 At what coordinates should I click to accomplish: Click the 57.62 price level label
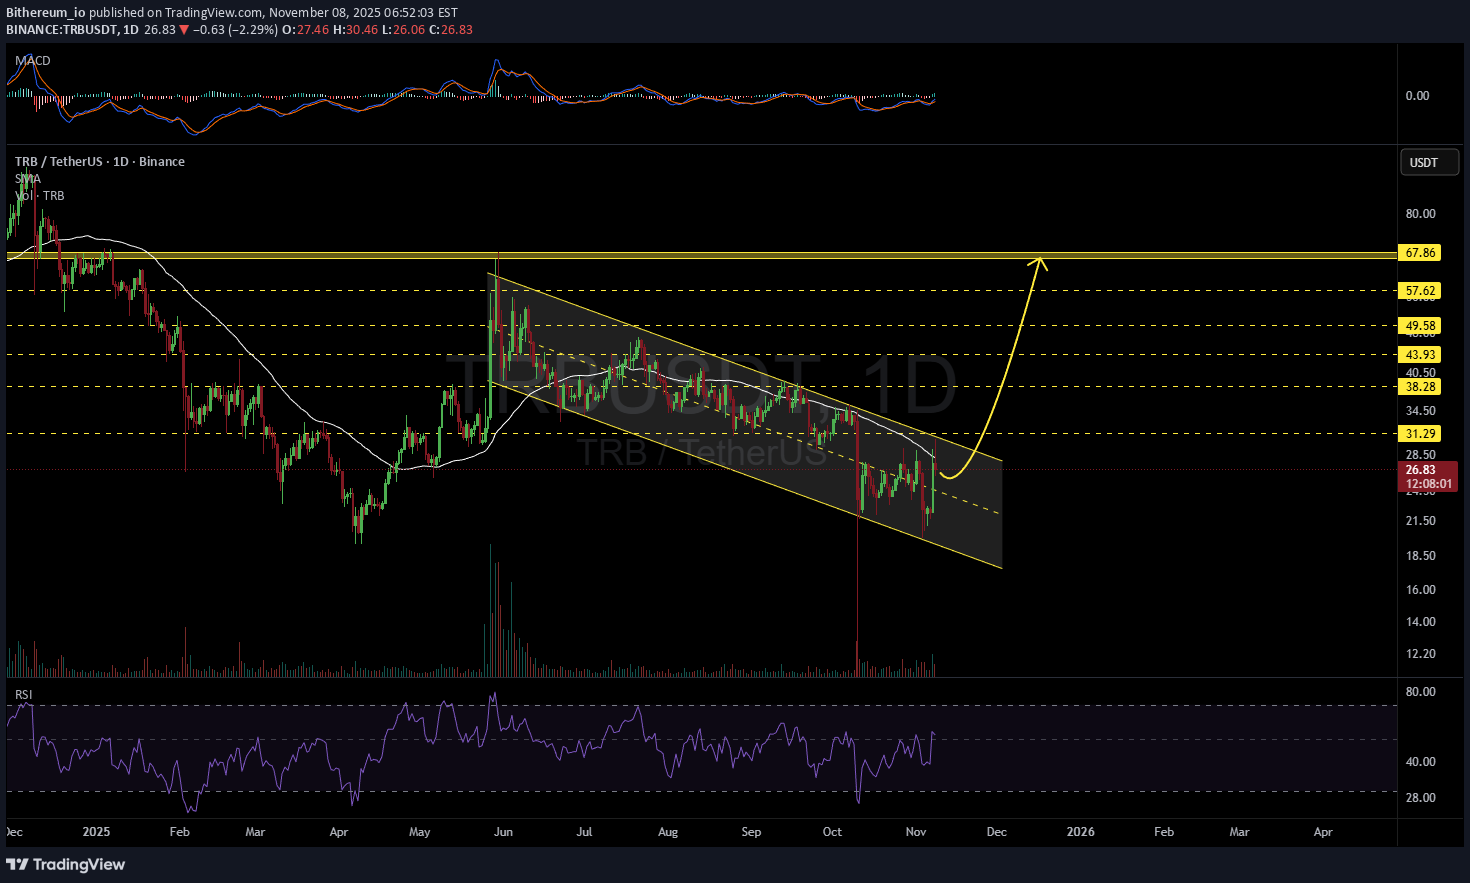click(x=1420, y=291)
